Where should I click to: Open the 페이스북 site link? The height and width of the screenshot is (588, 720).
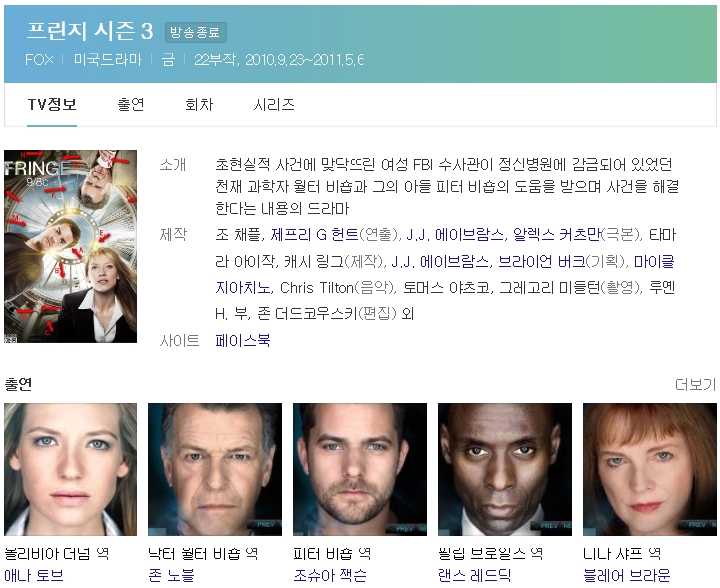tap(243, 341)
